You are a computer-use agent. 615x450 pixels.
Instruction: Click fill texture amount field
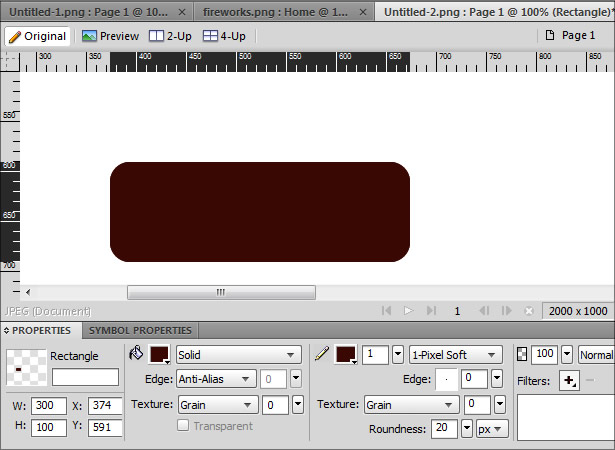tap(275, 405)
